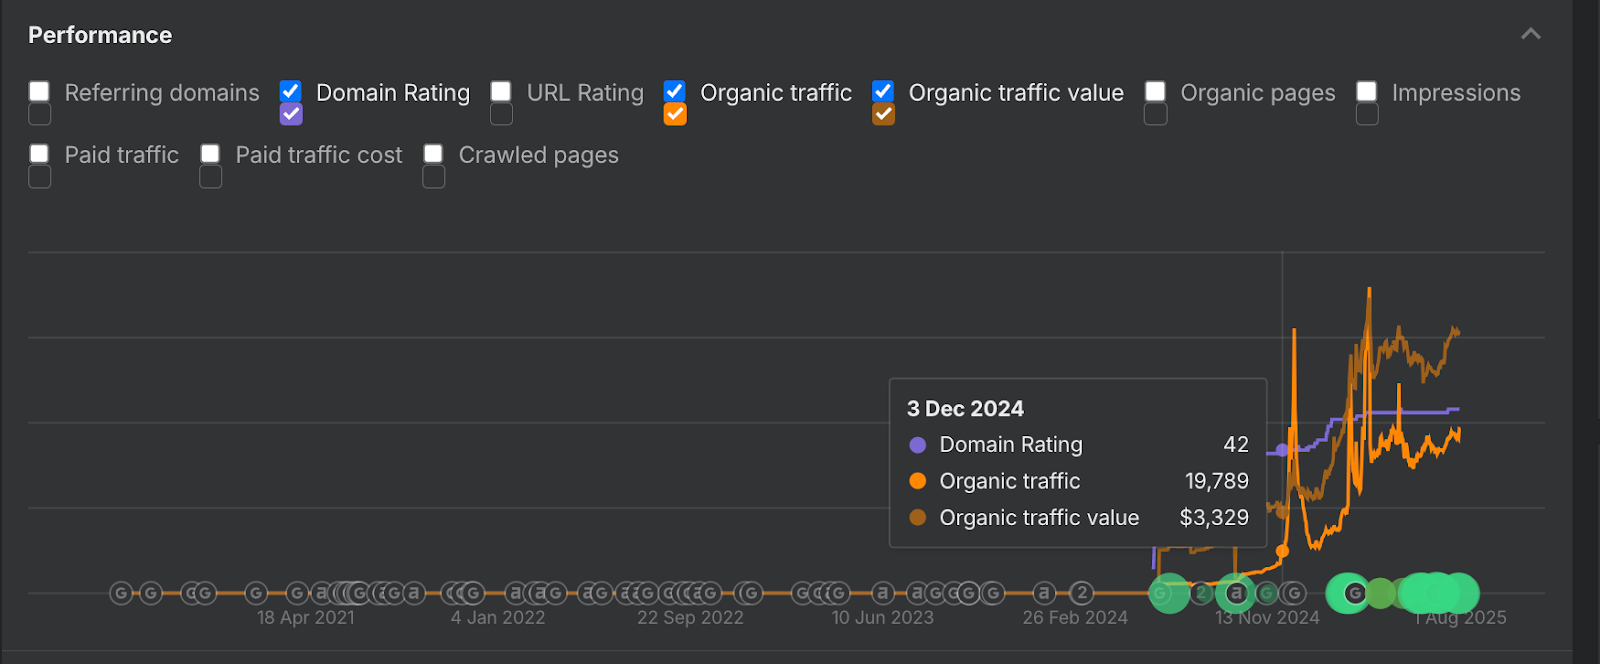Click the 'a' marker left of the '2' marker
The height and width of the screenshot is (664, 1600).
click(1044, 594)
